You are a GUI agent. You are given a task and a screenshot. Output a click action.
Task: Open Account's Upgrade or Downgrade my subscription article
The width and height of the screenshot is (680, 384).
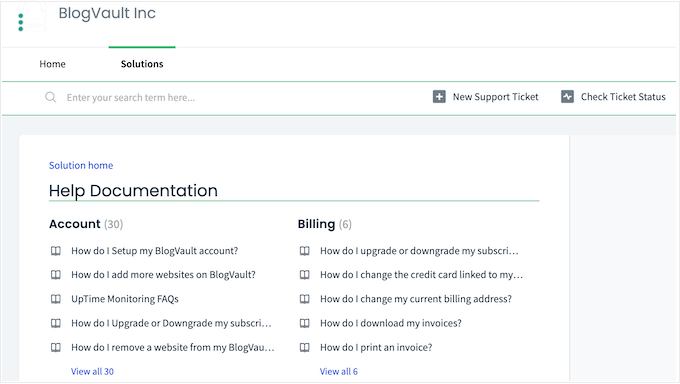(x=171, y=323)
